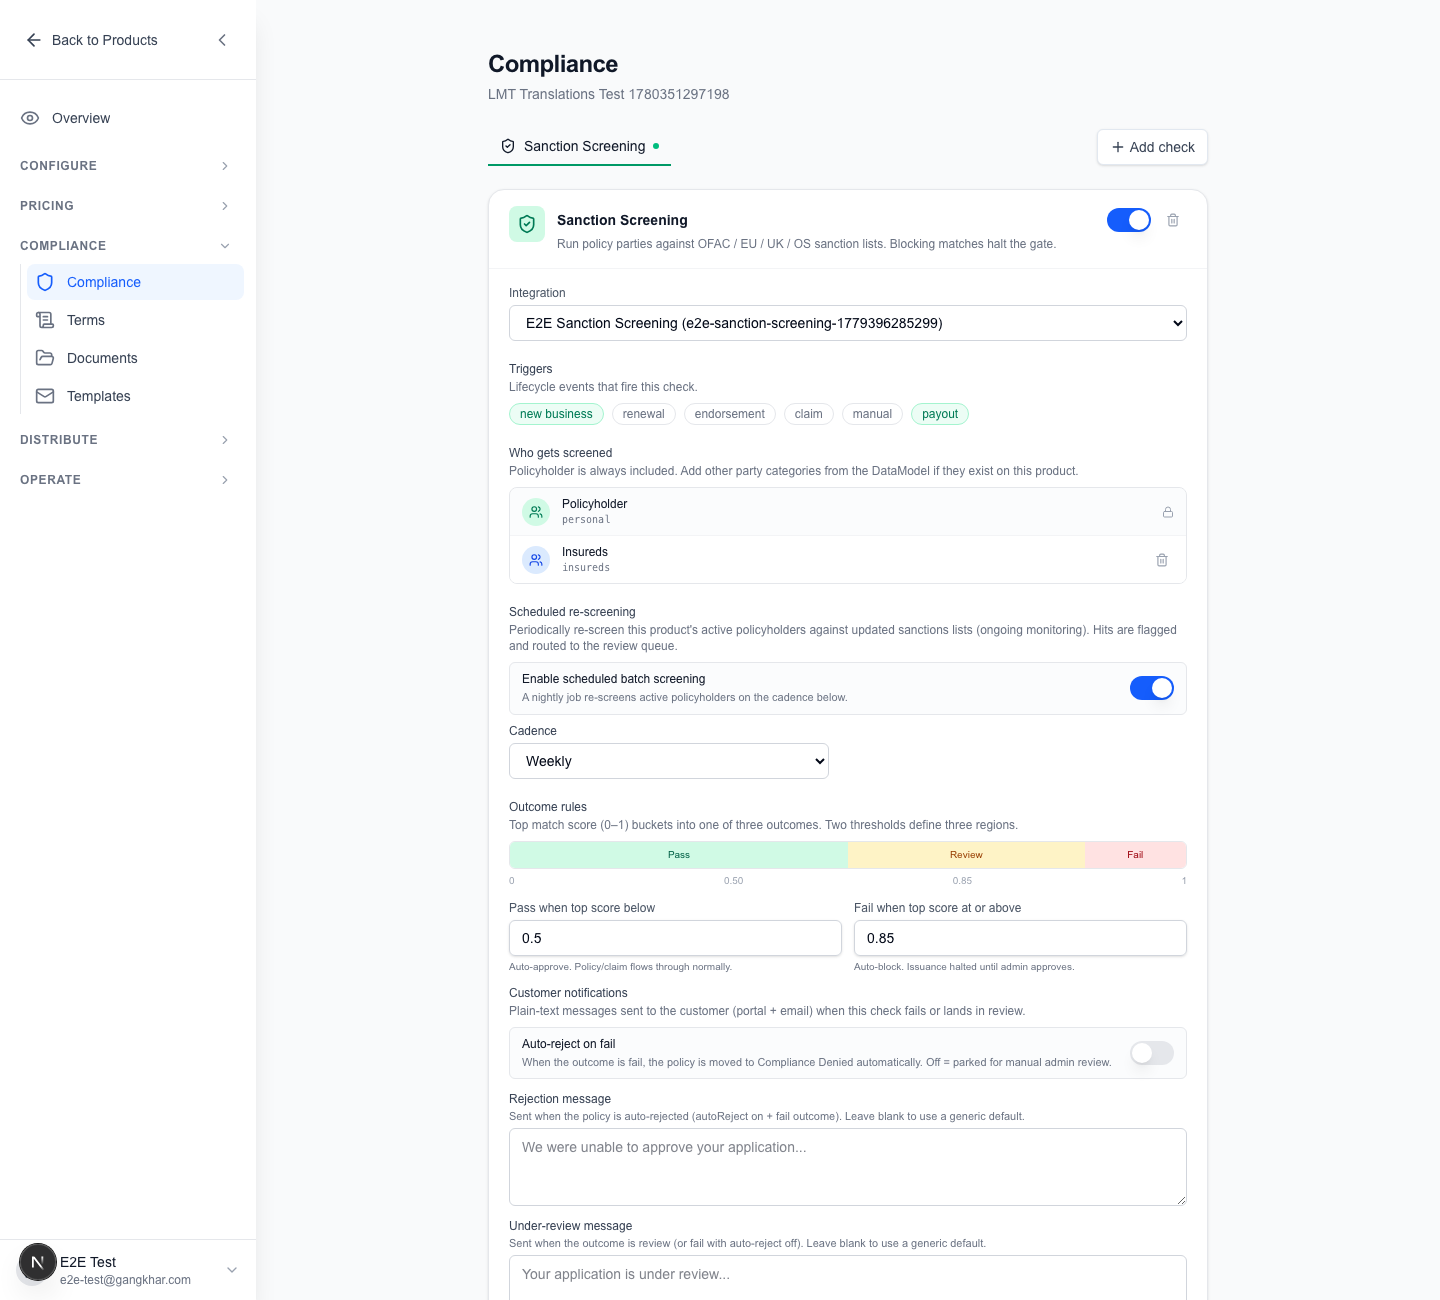The image size is (1440, 1300).
Task: Click the Templates envelope icon
Action: click(x=45, y=396)
